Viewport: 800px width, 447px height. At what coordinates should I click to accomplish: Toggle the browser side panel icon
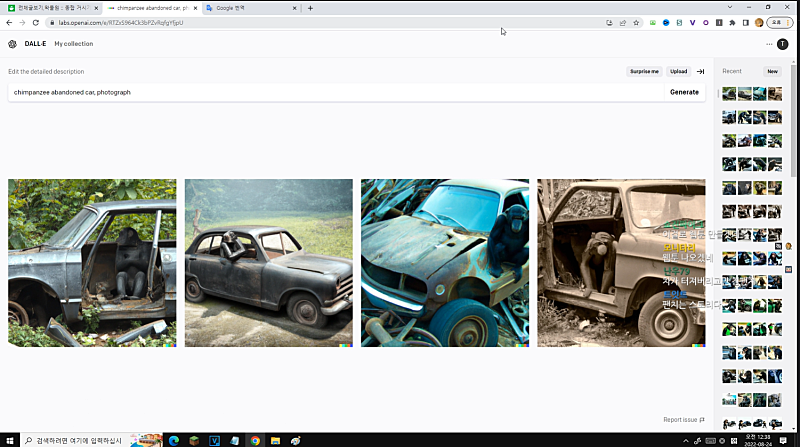[x=745, y=22]
